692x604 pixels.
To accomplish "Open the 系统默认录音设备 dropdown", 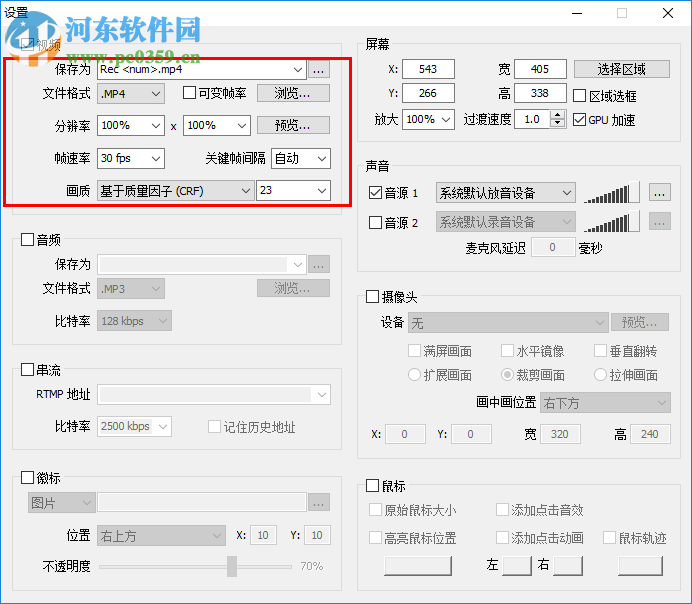I will click(x=506, y=222).
